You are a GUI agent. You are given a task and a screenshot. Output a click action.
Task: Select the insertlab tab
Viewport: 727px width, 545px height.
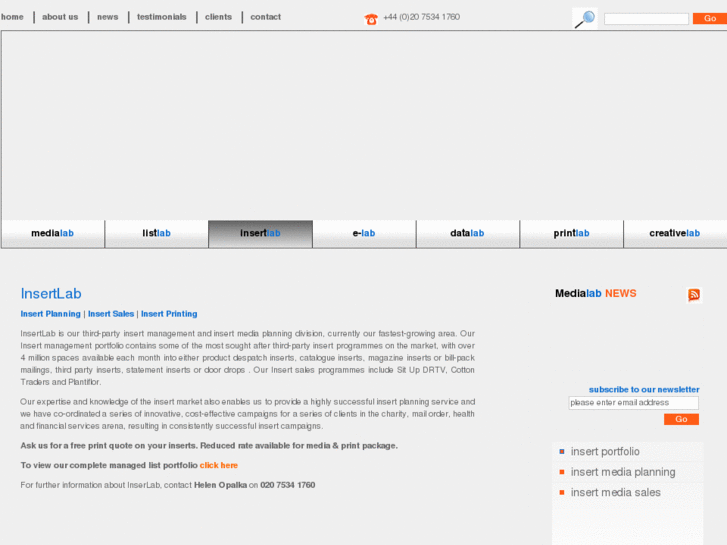(x=260, y=234)
